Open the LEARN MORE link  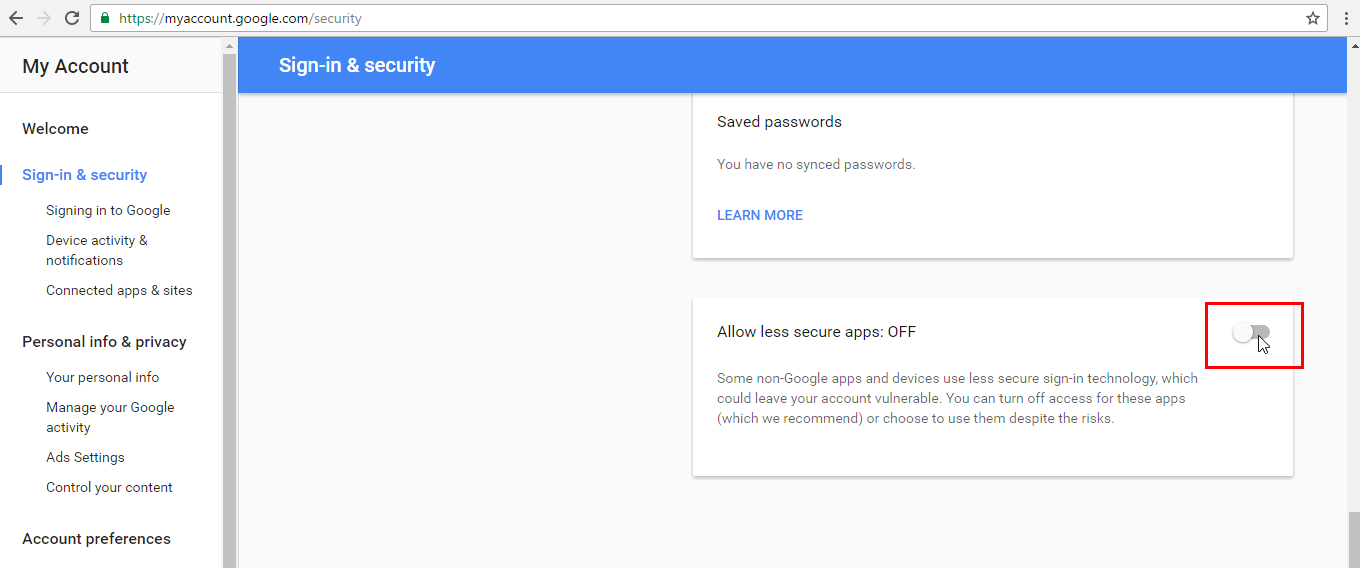(759, 215)
